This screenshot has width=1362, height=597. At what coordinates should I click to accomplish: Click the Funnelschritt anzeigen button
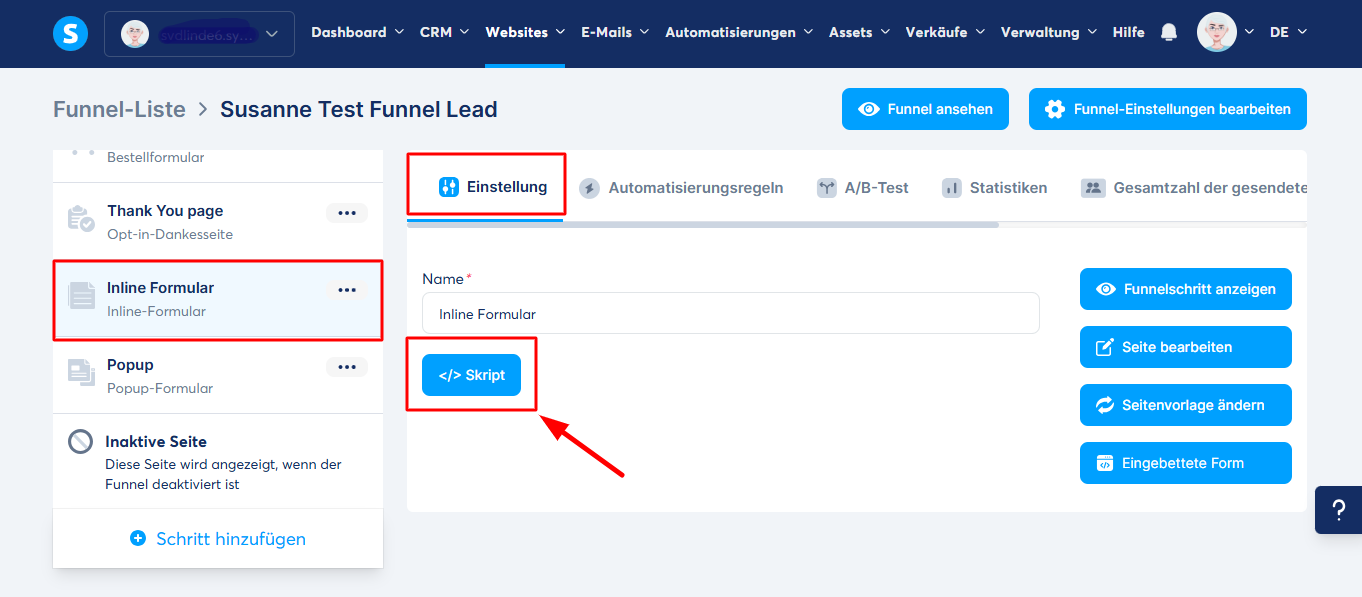[1186, 289]
